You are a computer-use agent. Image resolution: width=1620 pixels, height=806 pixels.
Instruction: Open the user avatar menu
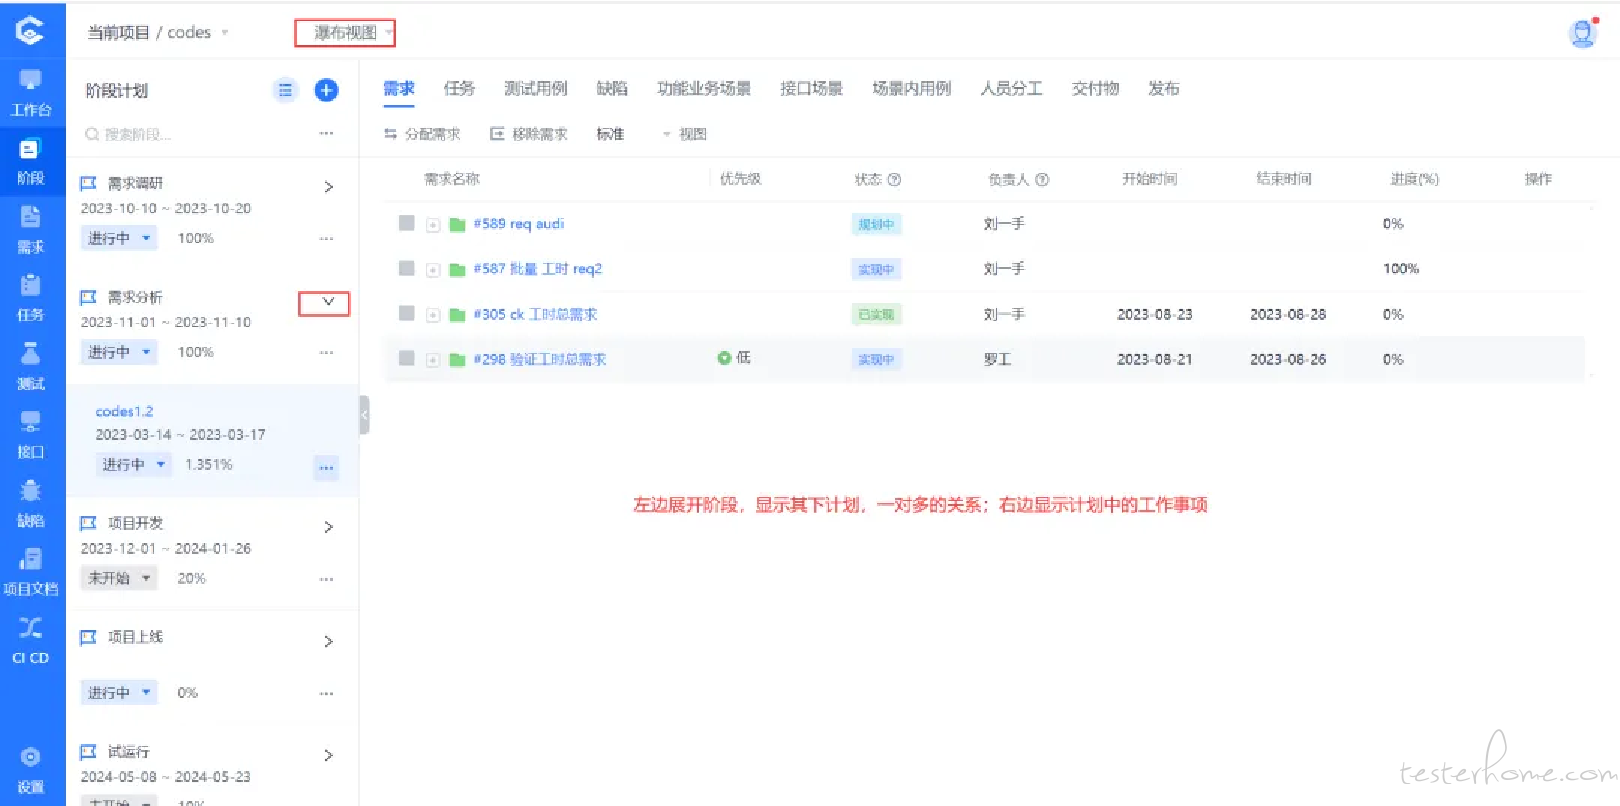(x=1583, y=33)
